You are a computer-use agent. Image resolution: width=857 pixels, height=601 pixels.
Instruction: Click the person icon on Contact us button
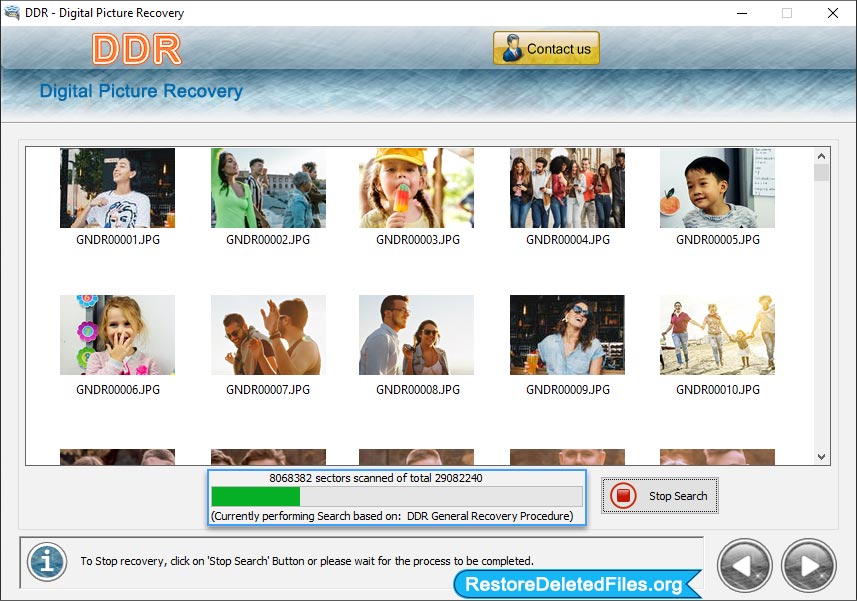(512, 48)
